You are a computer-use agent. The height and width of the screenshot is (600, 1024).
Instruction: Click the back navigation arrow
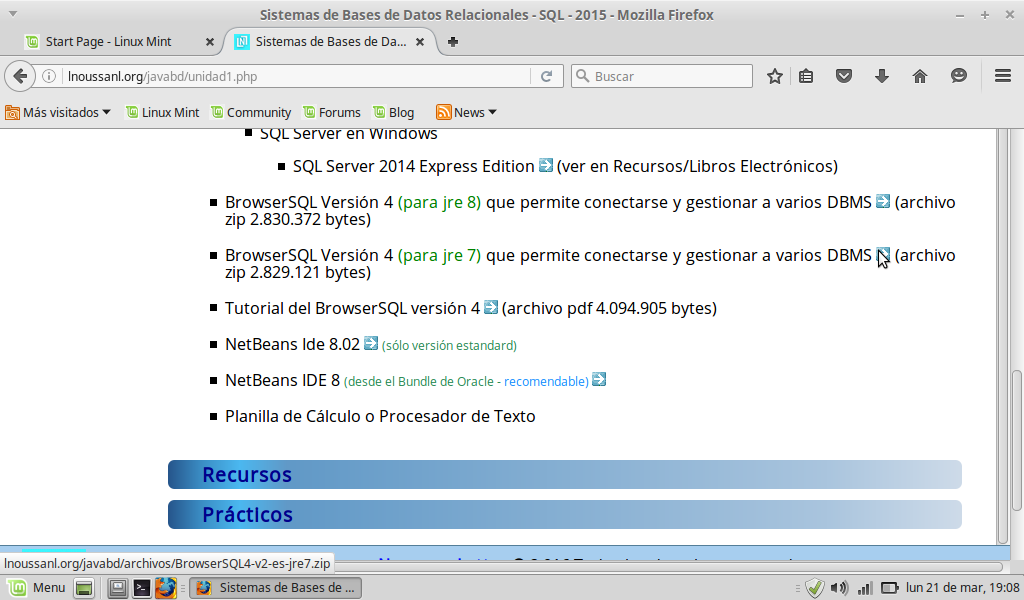point(19,76)
